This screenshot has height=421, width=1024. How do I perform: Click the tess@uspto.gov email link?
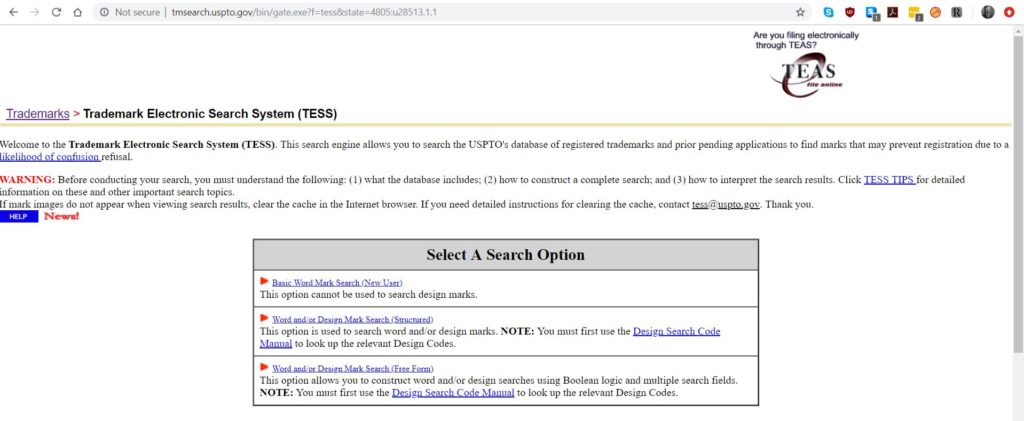click(x=726, y=204)
